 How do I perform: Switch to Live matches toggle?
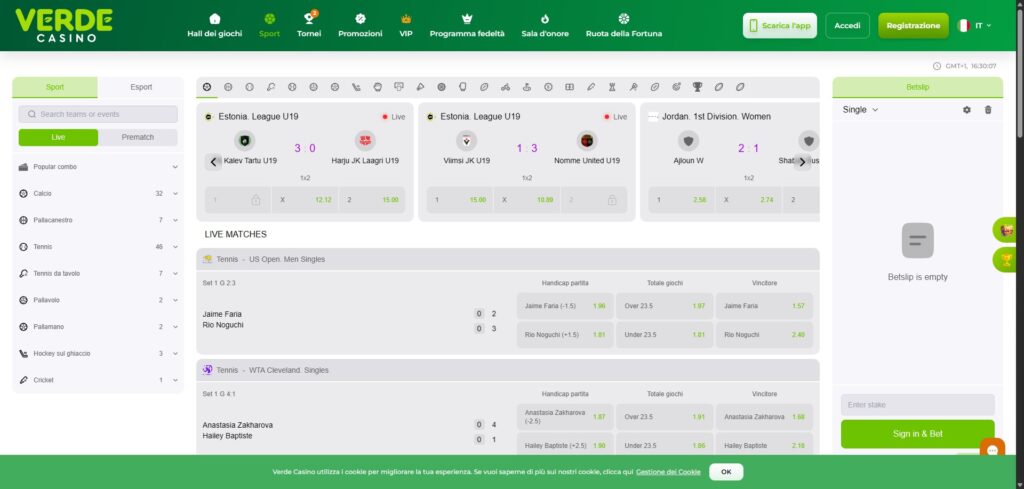(58, 138)
